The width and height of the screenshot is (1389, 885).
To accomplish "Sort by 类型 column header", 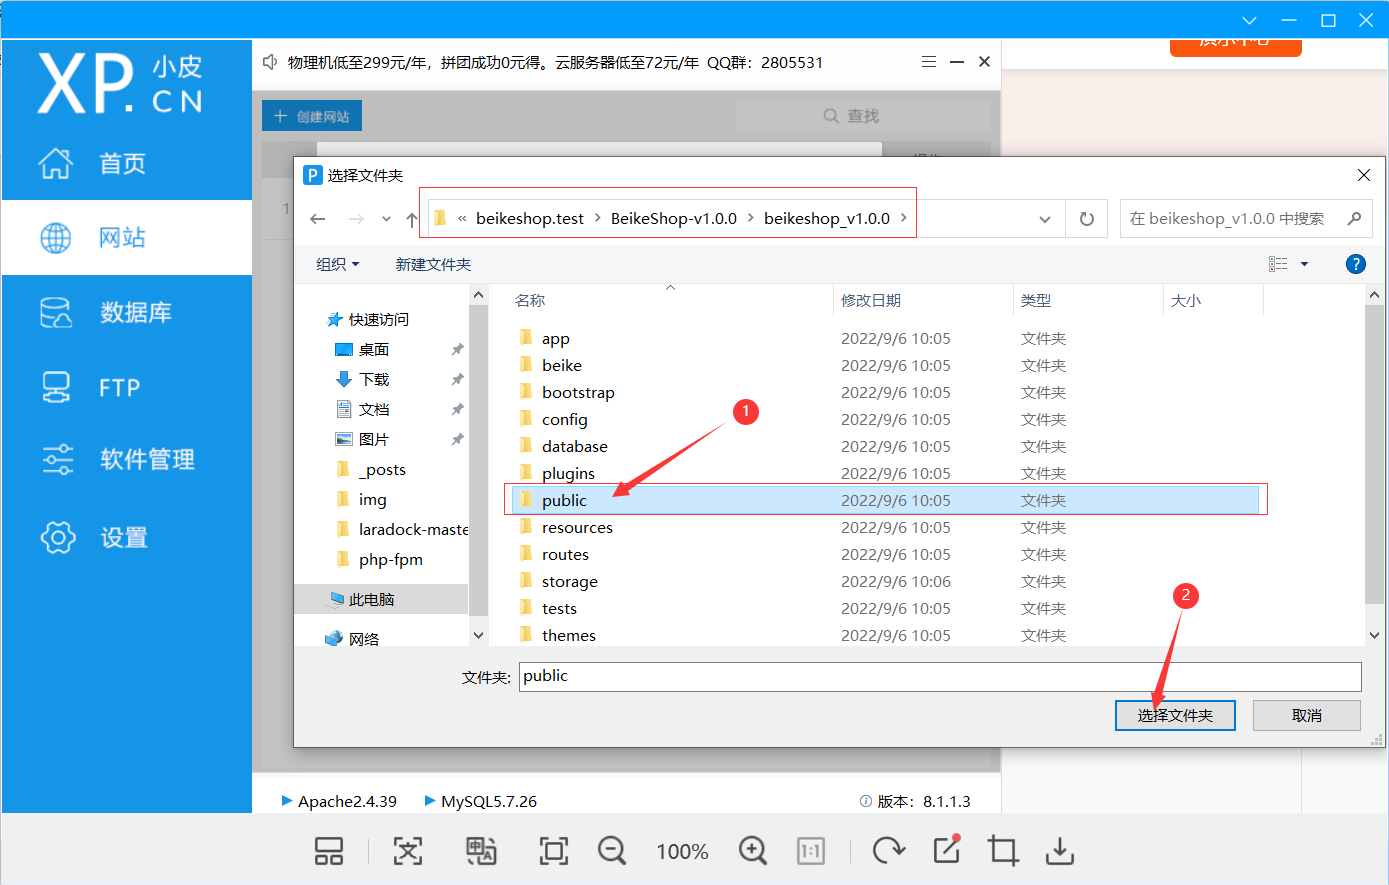I will coord(1036,300).
